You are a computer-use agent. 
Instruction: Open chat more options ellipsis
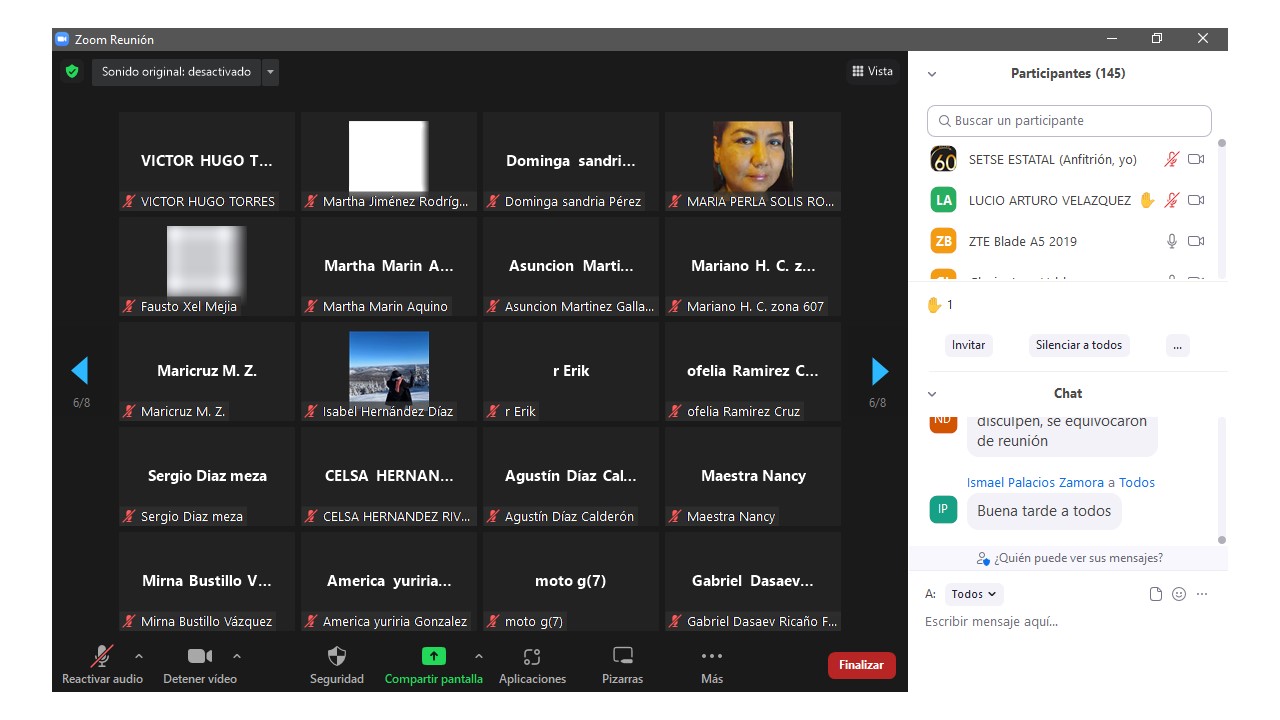pyautogui.click(x=1202, y=594)
